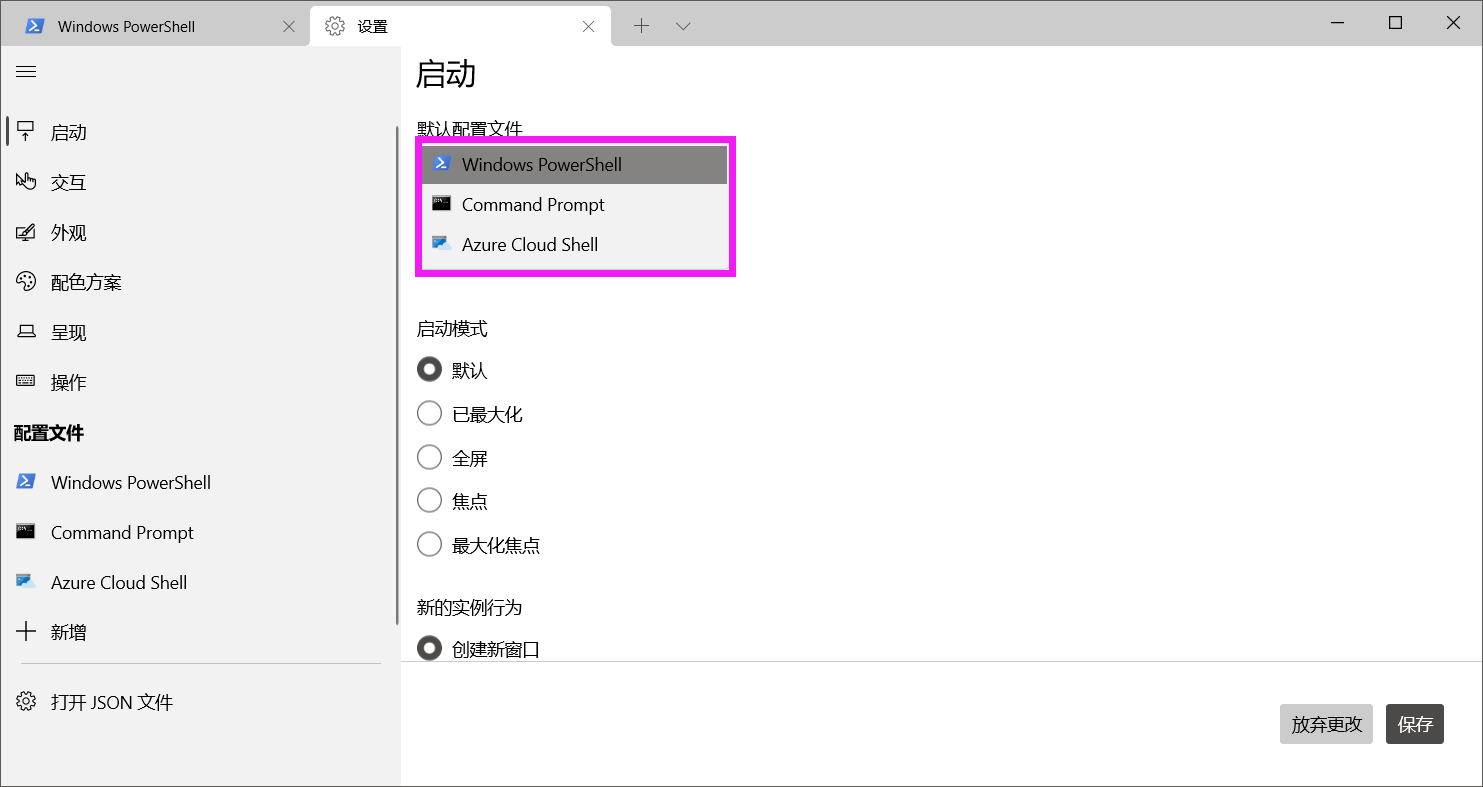Select the 默认 launch mode radio button
This screenshot has height=787, width=1483.
[429, 370]
